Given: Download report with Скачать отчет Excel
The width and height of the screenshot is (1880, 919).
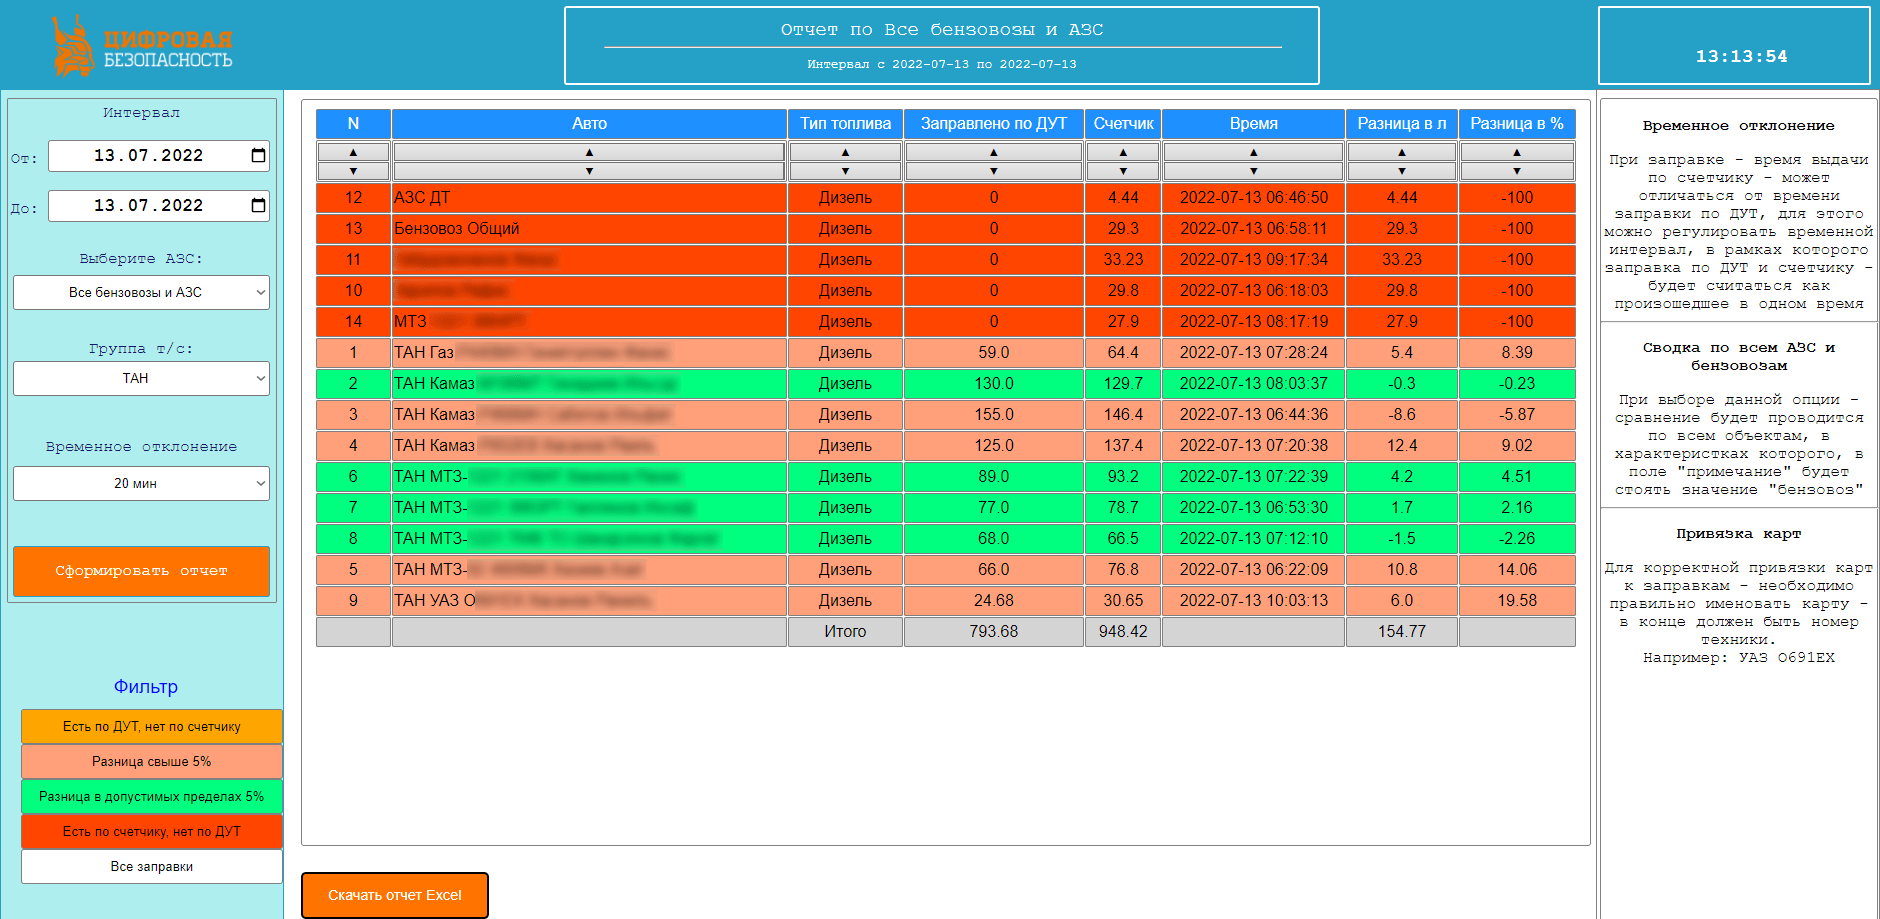Looking at the screenshot, I should pos(395,895).
